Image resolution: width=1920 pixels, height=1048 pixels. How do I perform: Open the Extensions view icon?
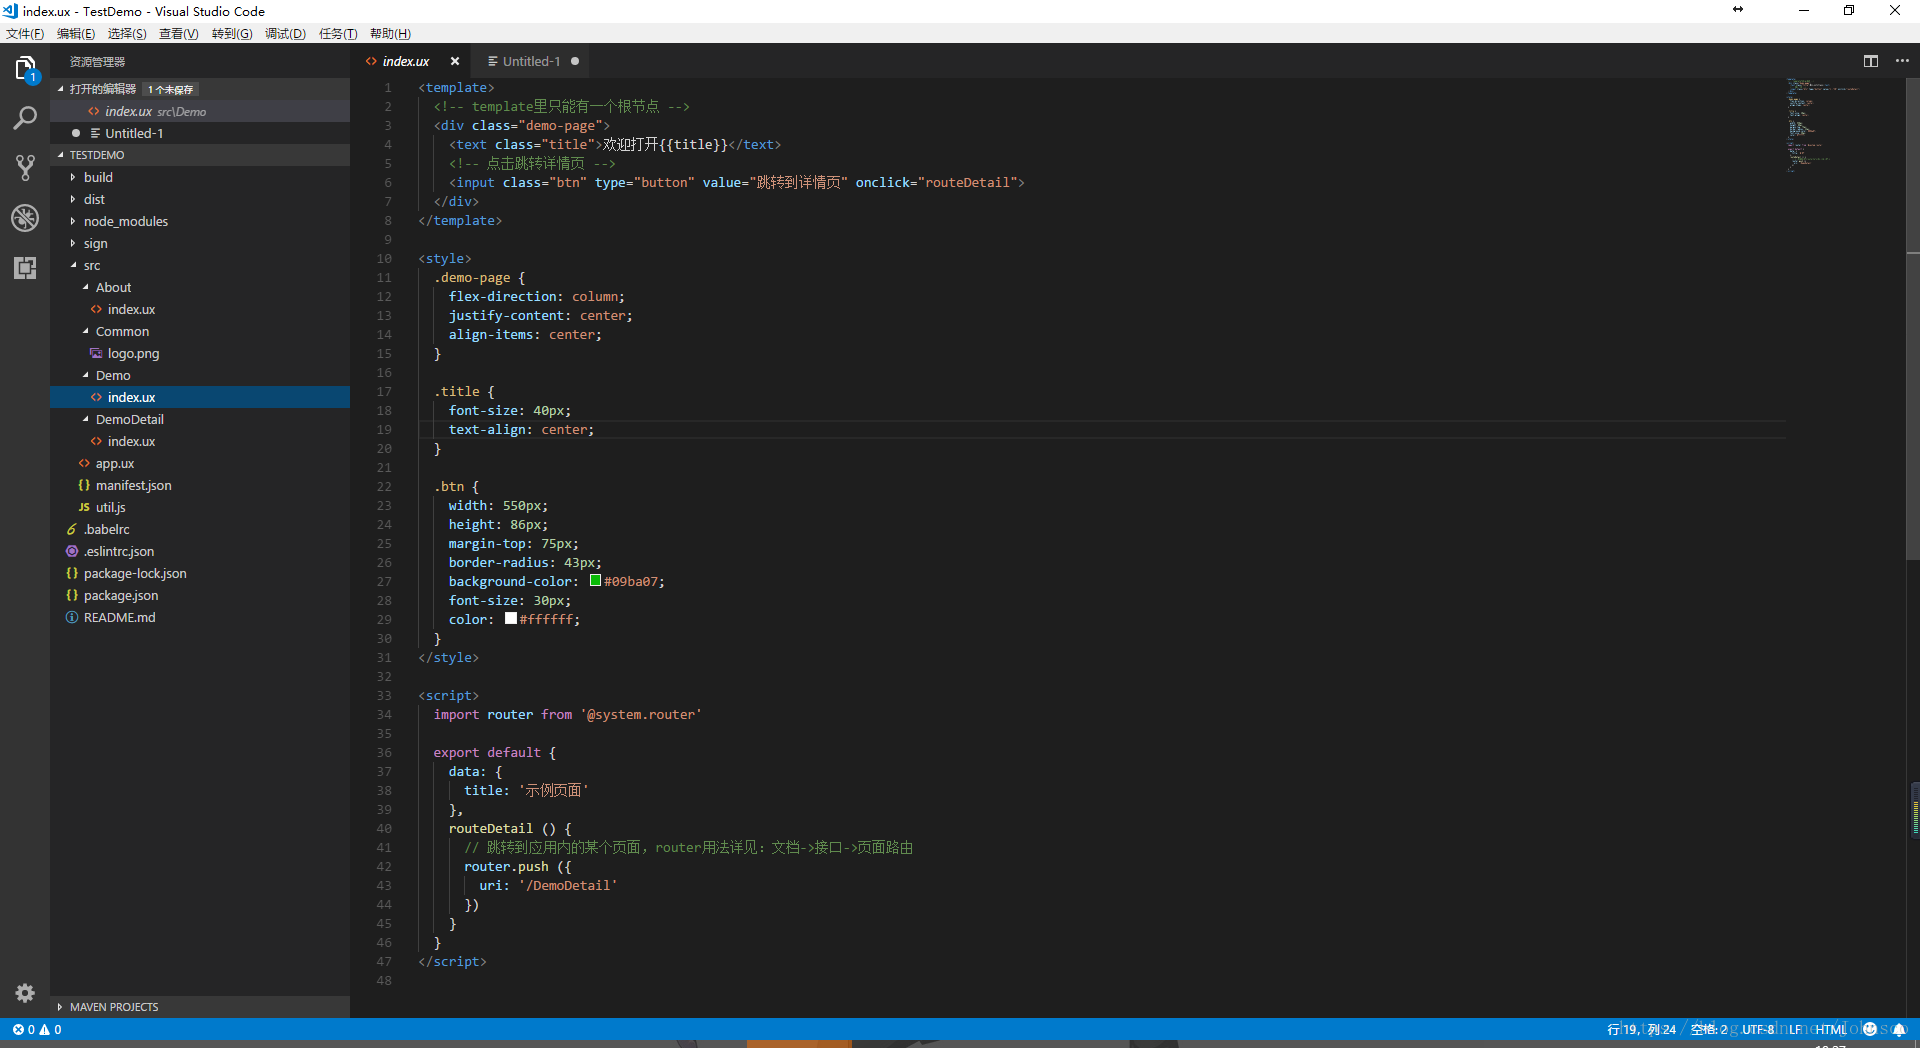(25, 268)
